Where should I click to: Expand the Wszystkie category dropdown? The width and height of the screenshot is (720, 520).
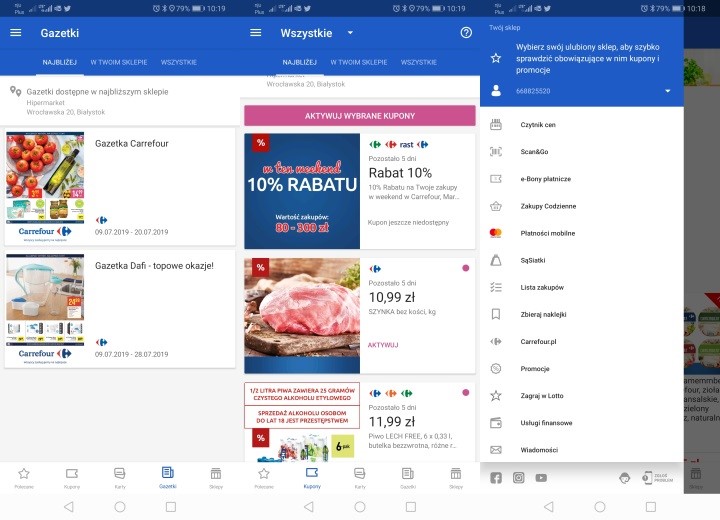[x=350, y=33]
